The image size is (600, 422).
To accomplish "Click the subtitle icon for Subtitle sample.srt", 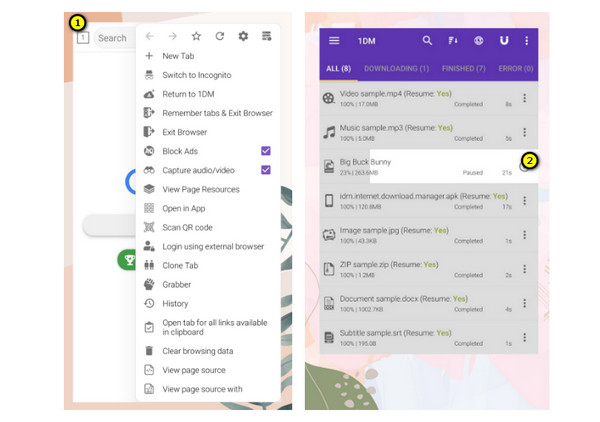I will (329, 337).
